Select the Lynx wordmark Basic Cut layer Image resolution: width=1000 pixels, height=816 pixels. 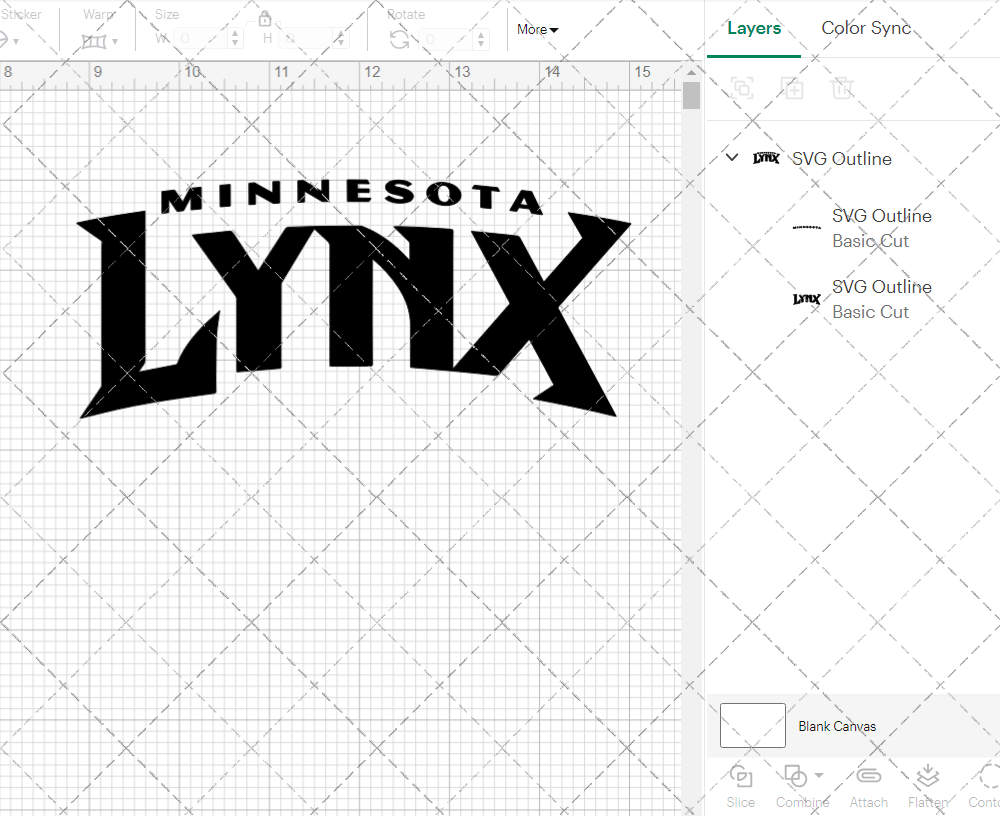[880, 299]
